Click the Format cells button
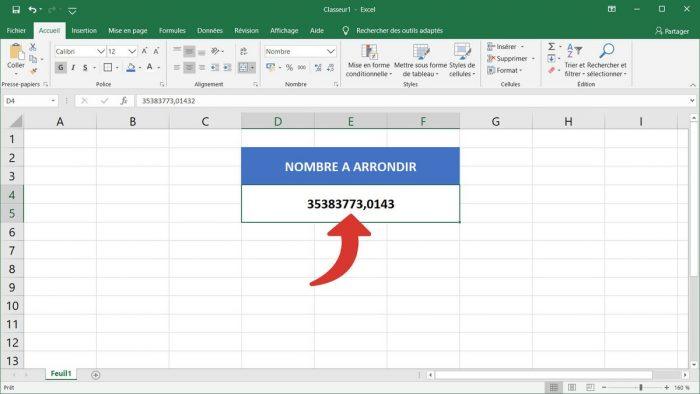This screenshot has width=700, height=394. (504, 71)
